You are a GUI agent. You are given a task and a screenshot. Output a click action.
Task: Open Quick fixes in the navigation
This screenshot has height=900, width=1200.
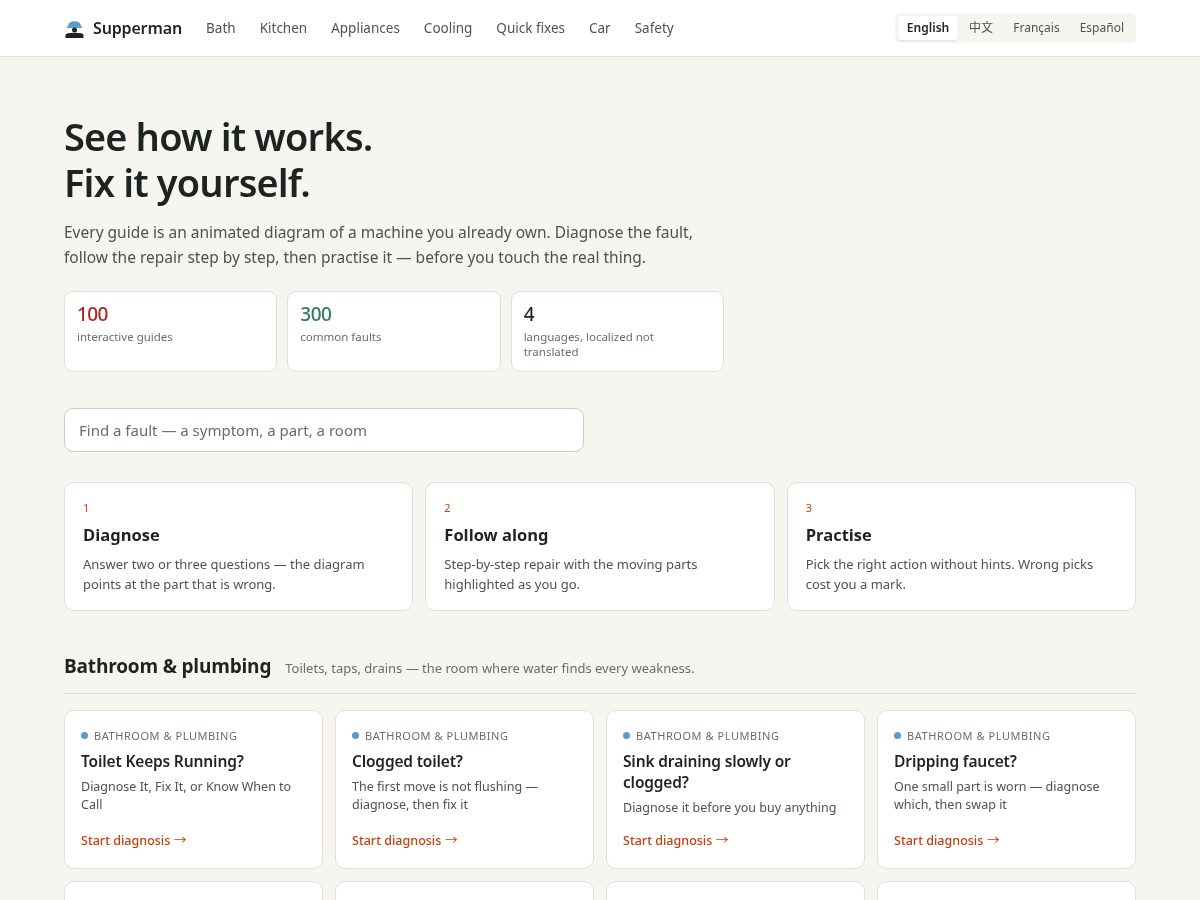coord(530,28)
